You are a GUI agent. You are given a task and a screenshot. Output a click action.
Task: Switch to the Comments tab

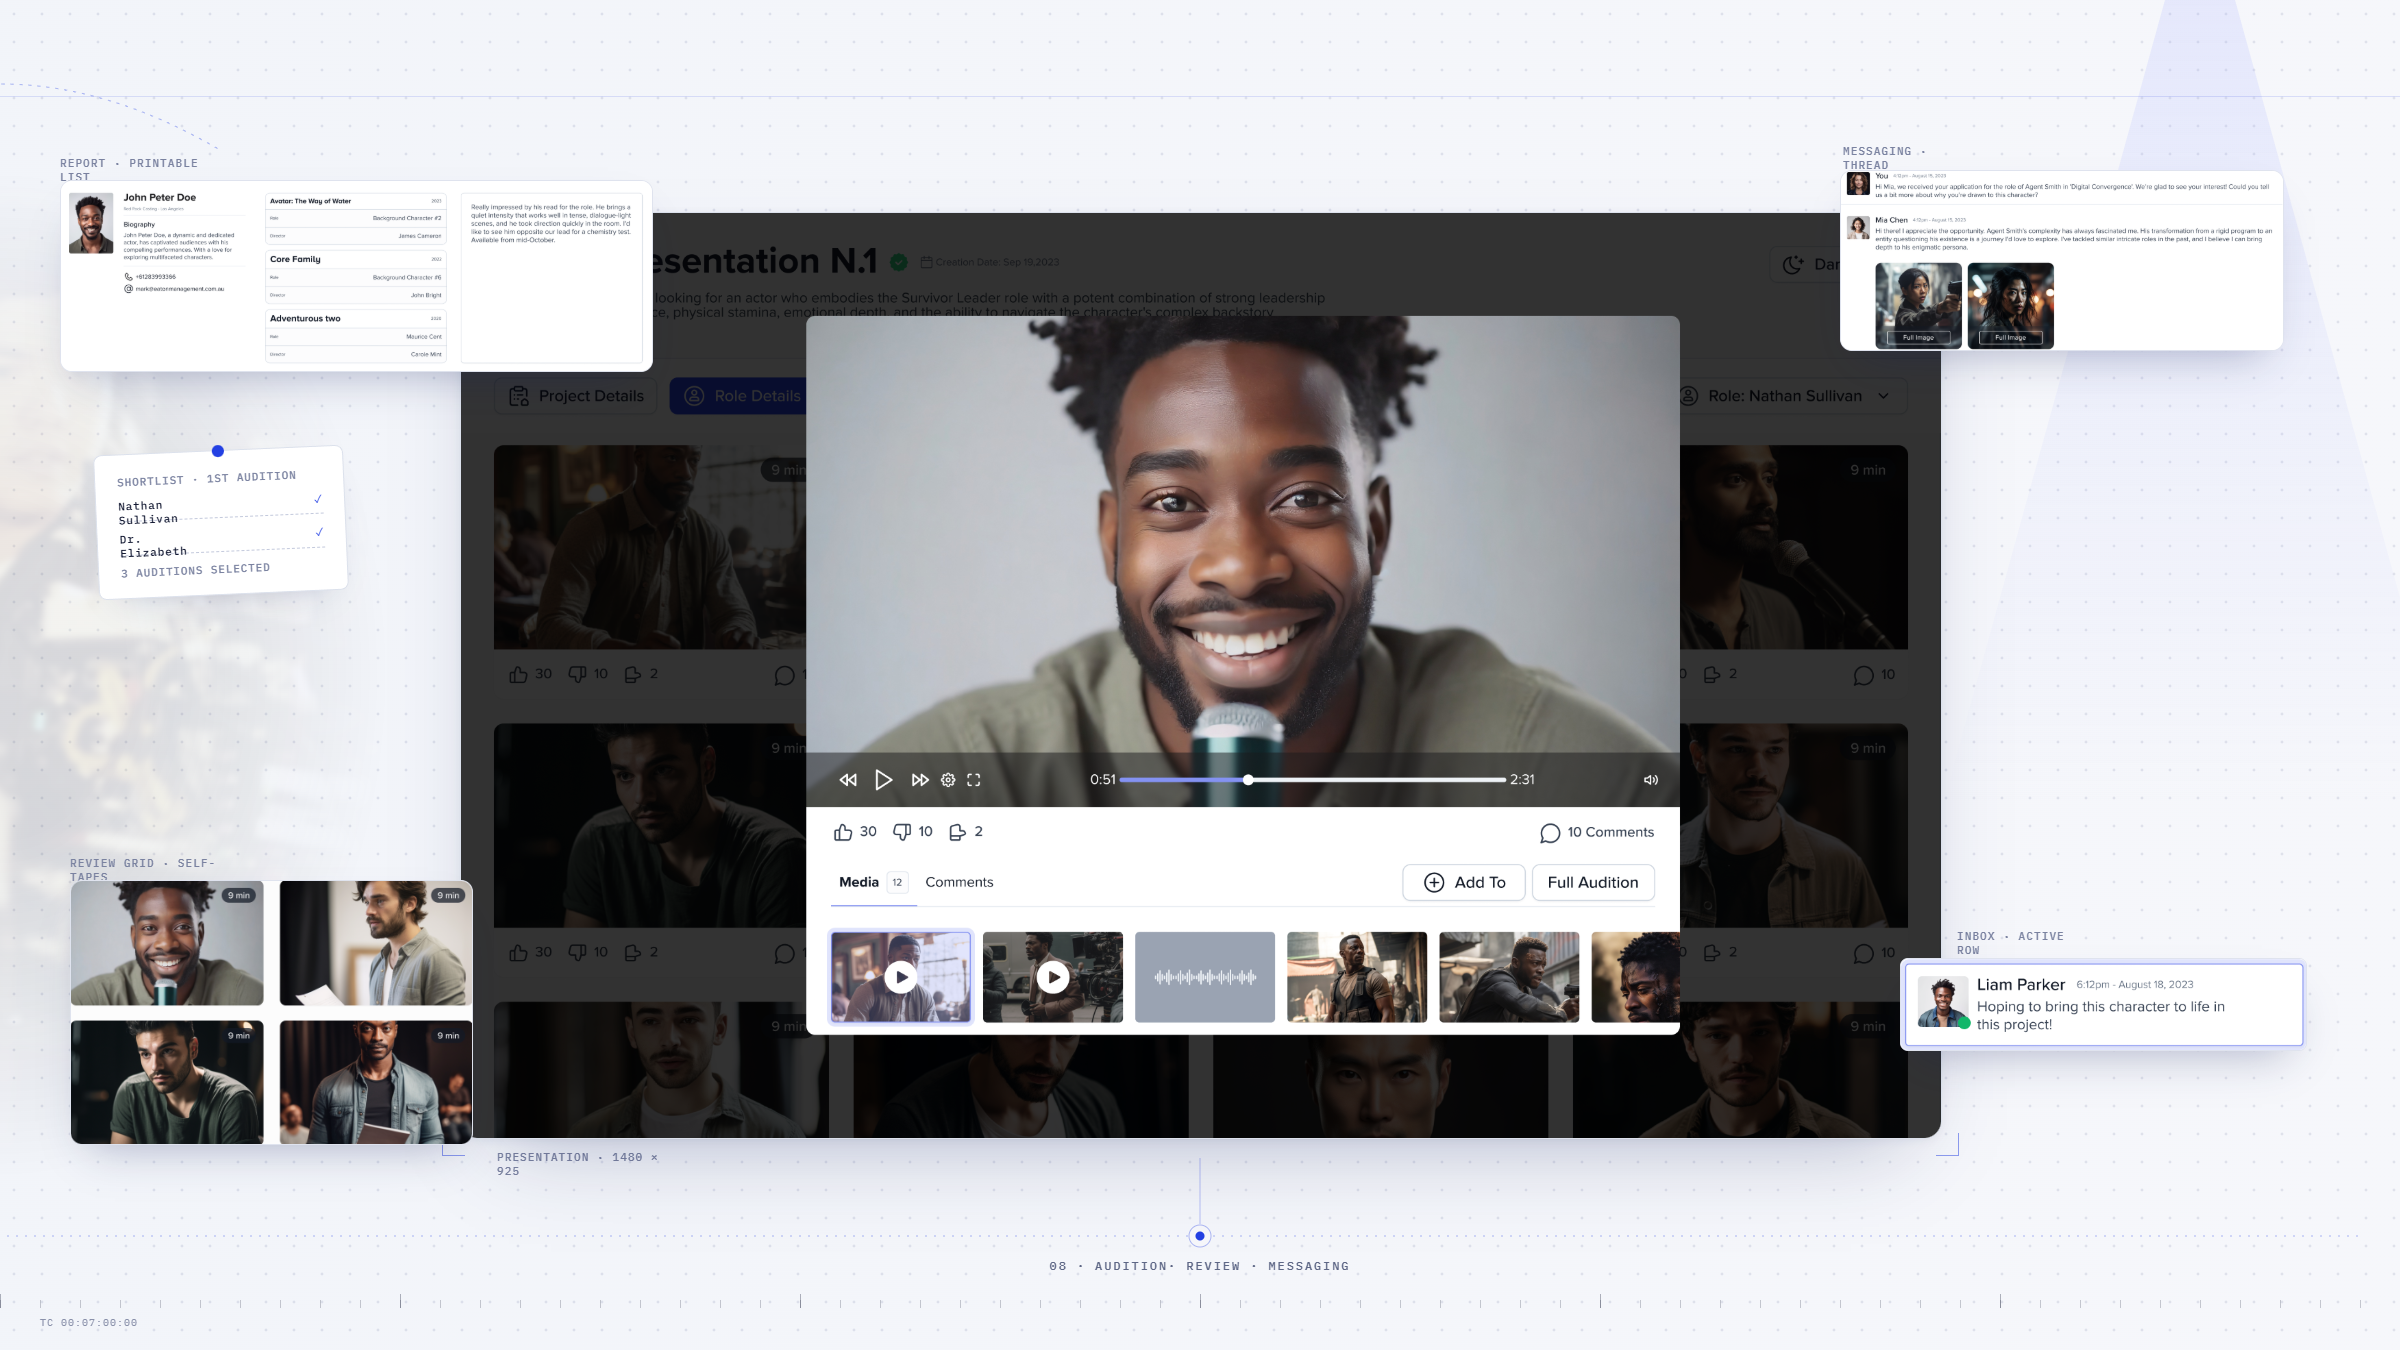click(959, 882)
